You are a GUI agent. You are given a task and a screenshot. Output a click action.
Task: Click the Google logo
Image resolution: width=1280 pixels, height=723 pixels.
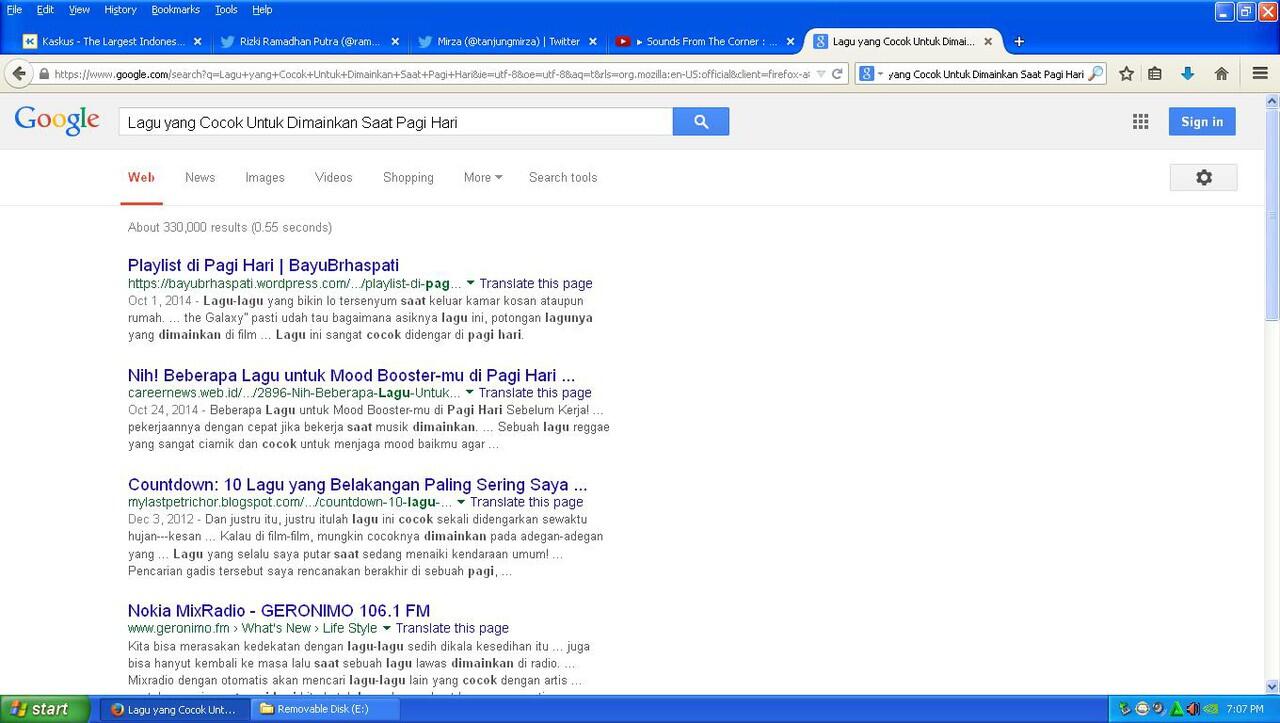point(57,120)
